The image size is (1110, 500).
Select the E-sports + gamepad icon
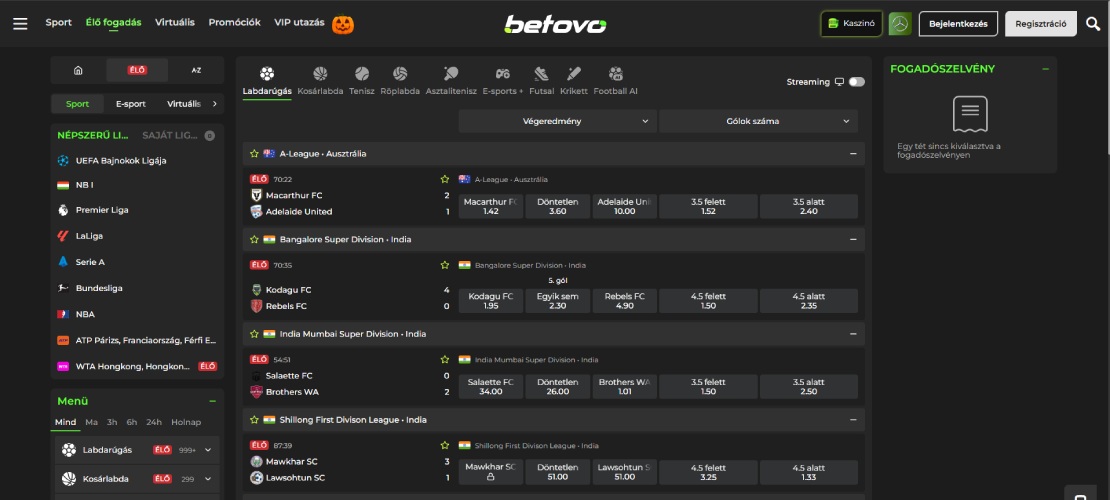503,74
